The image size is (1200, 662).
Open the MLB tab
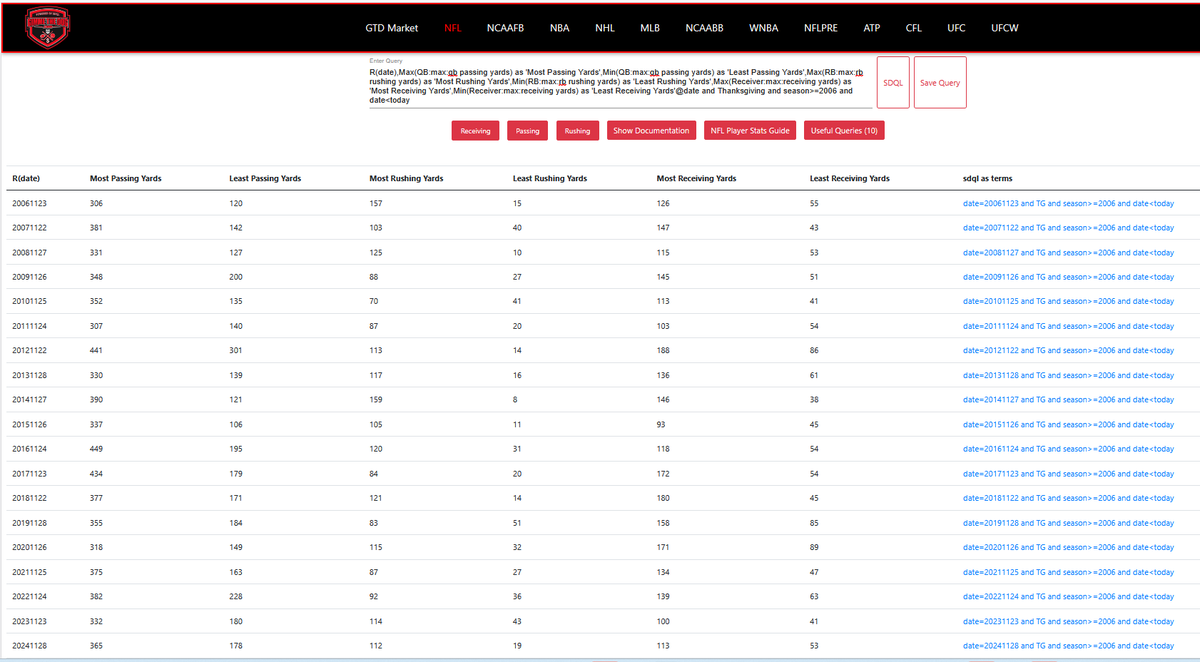(650, 28)
